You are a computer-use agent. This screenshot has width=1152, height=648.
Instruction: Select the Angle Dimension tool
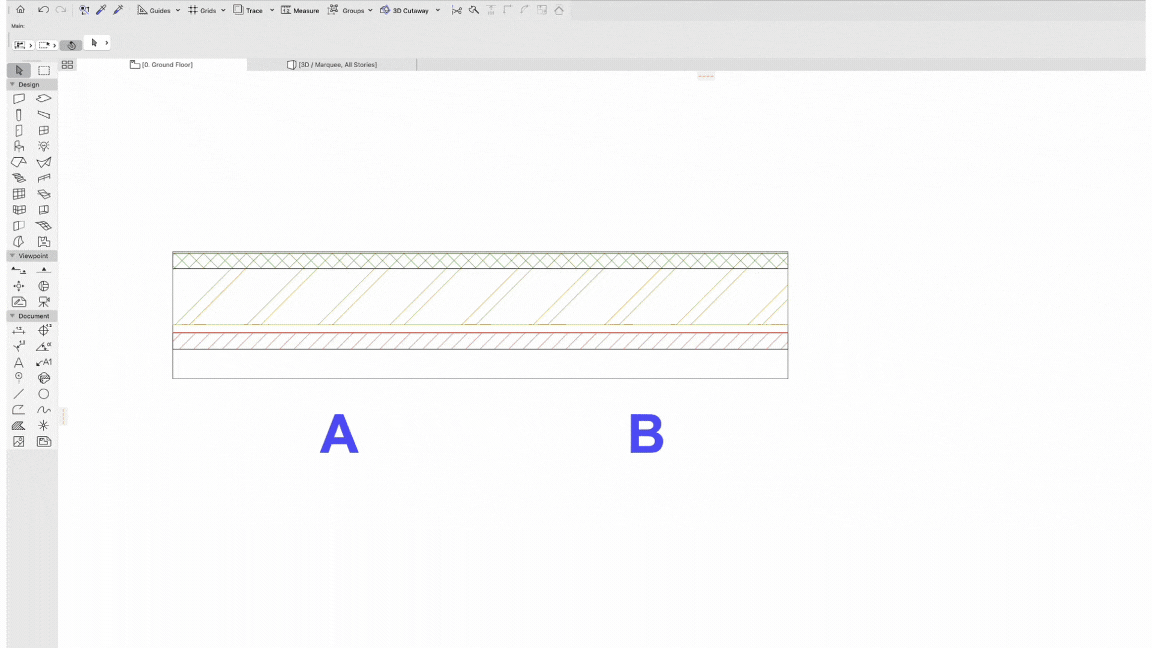[x=44, y=346]
